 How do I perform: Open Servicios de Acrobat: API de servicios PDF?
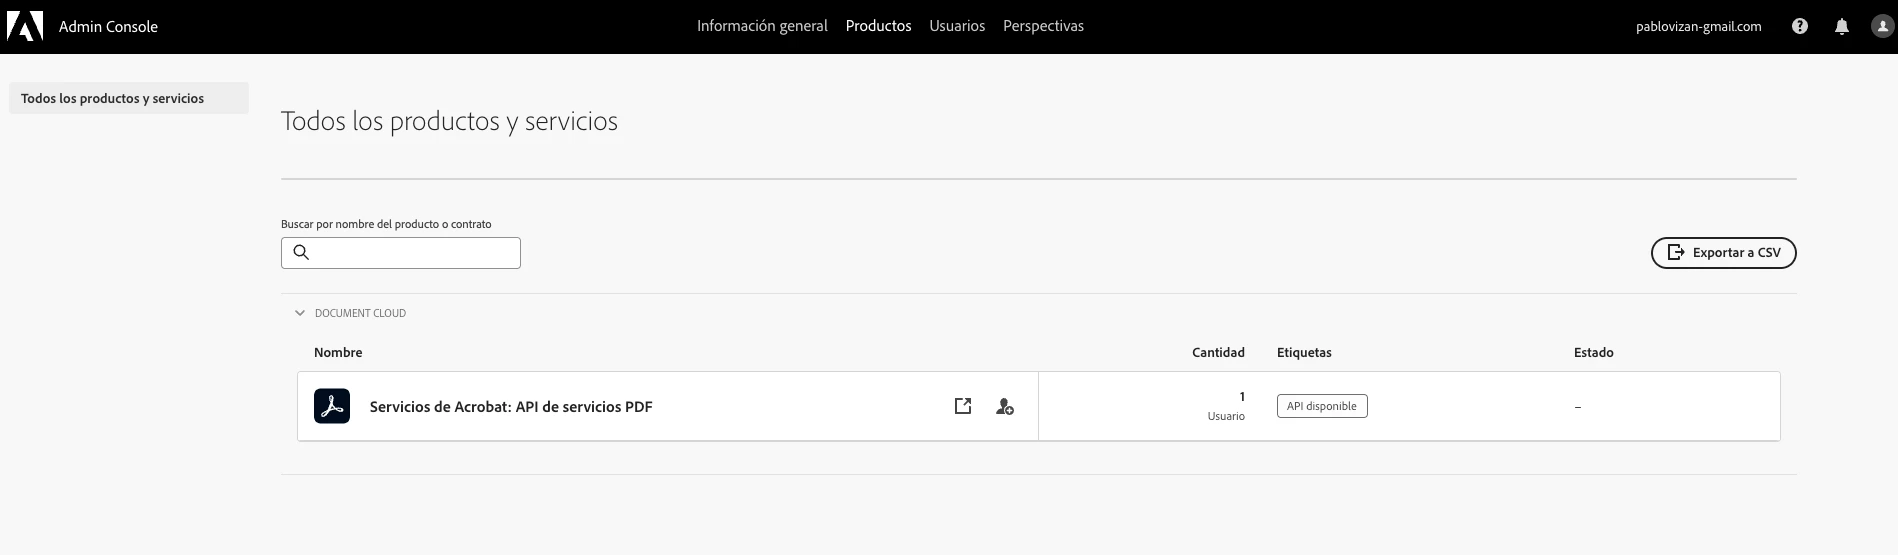pyautogui.click(x=511, y=406)
